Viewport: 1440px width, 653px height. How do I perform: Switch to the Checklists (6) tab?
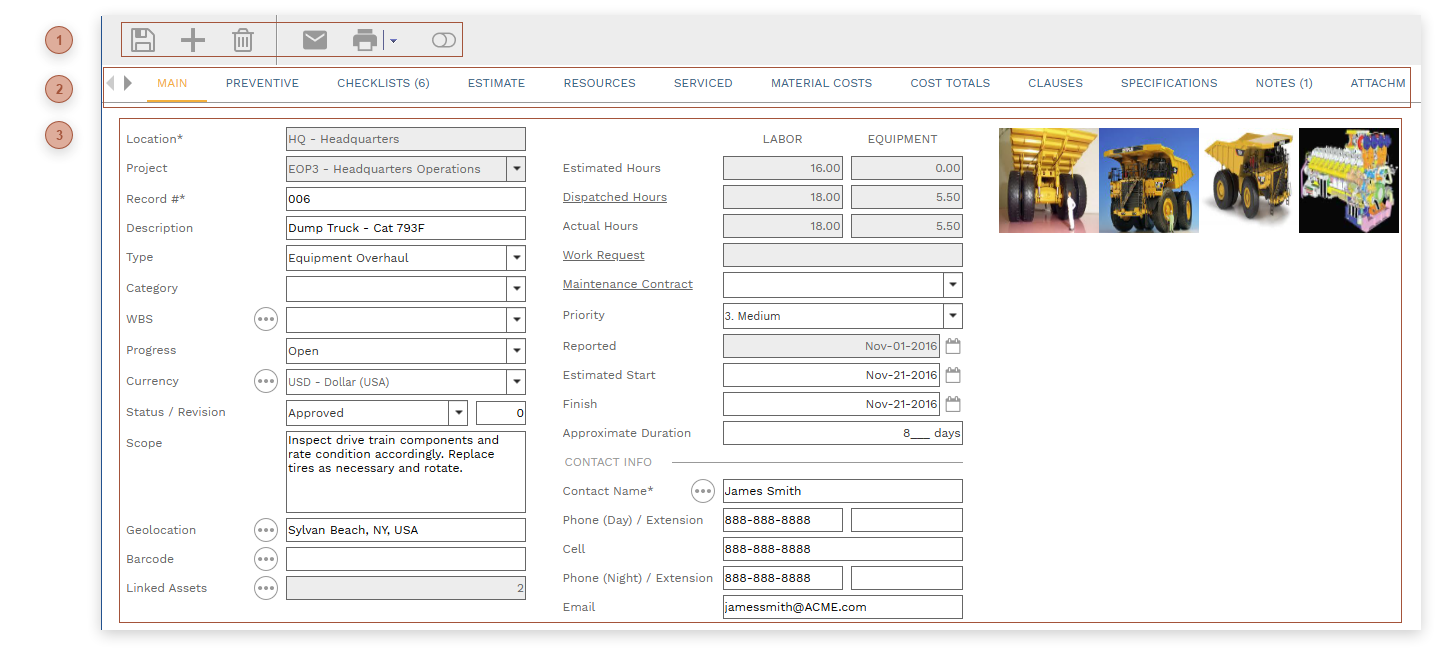tap(383, 83)
